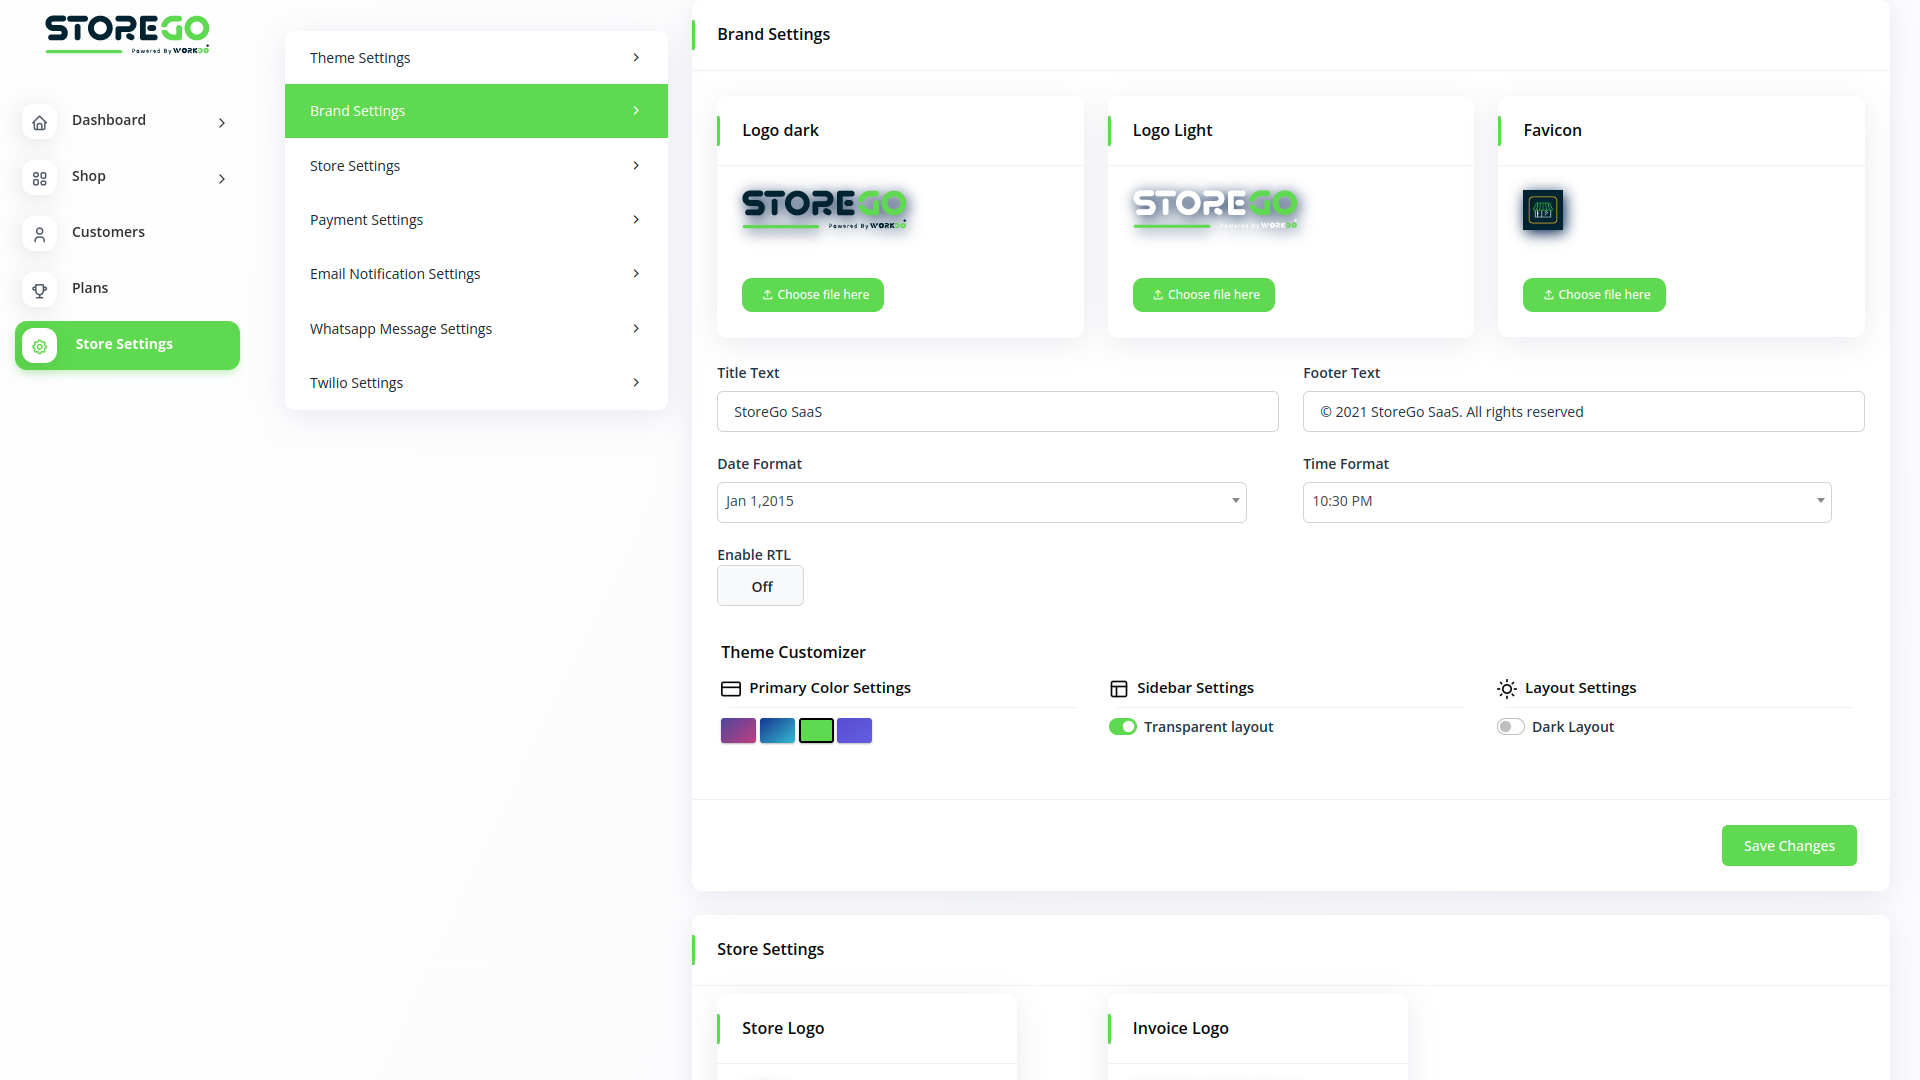
Task: Click the Payment Settings row chevron
Action: click(x=636, y=220)
